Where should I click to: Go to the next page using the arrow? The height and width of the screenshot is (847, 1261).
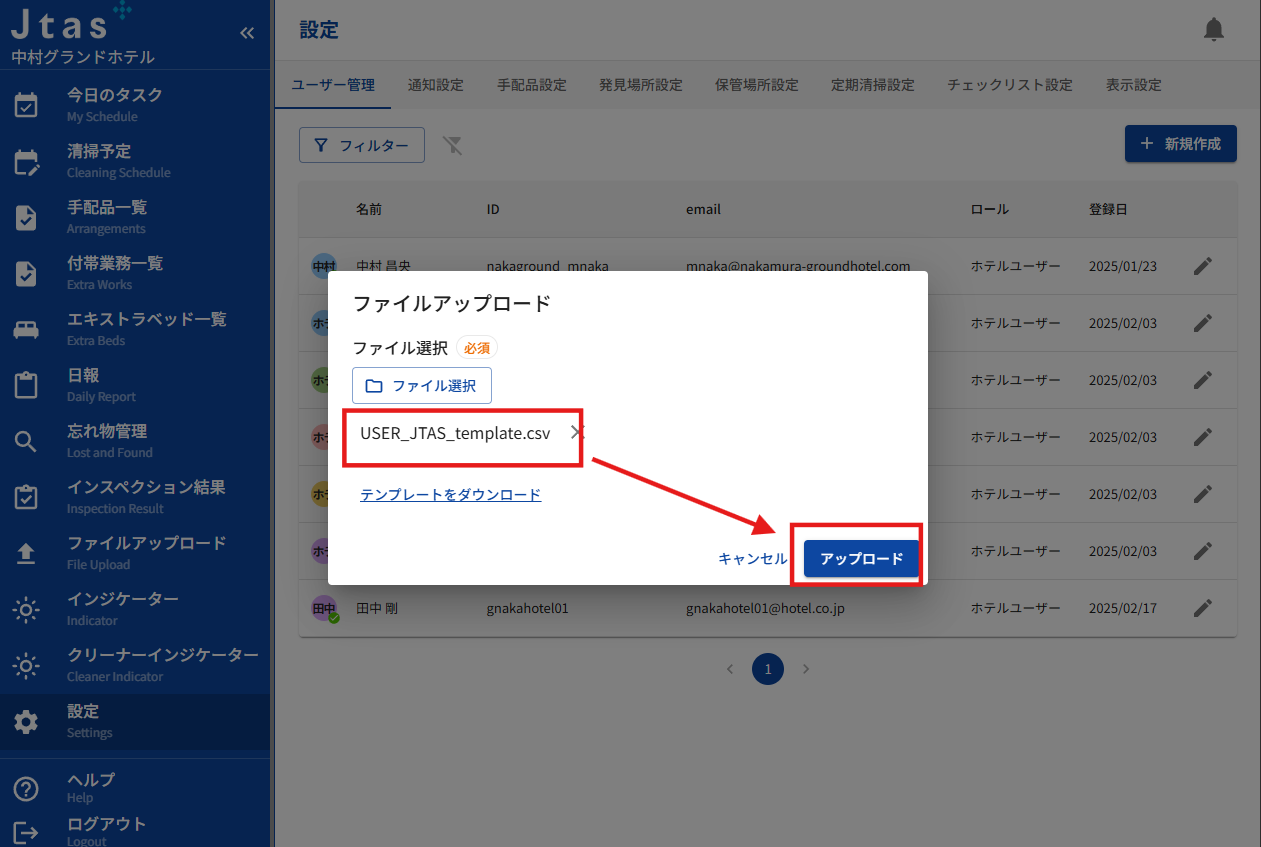[x=806, y=669]
